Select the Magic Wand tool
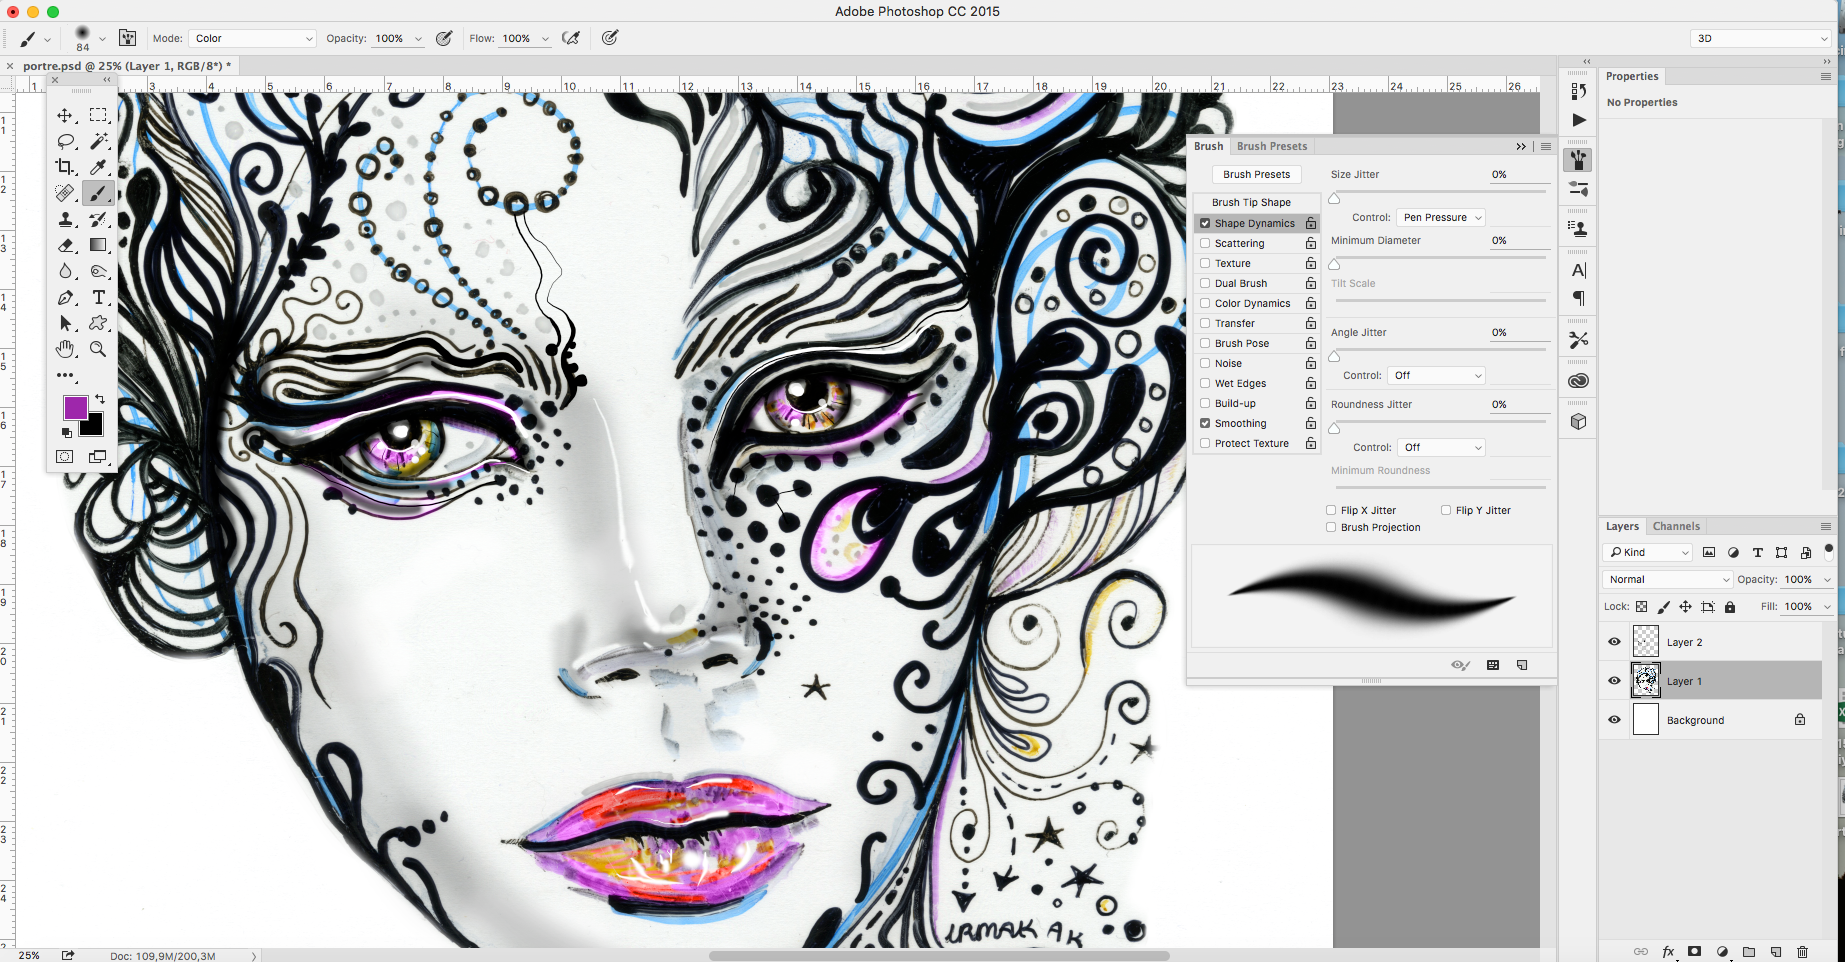Viewport: 1845px width, 962px height. (98, 141)
